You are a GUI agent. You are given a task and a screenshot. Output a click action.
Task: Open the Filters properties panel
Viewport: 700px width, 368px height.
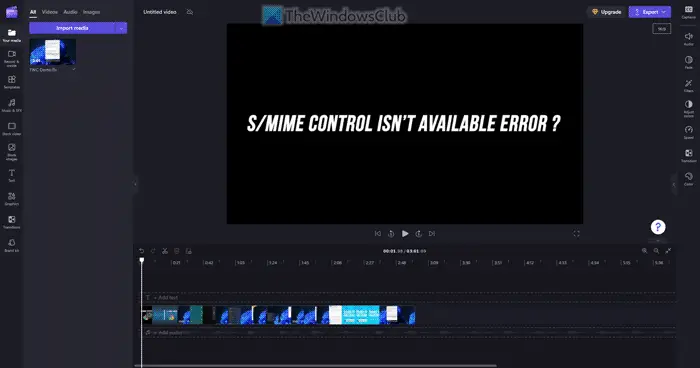click(x=688, y=86)
